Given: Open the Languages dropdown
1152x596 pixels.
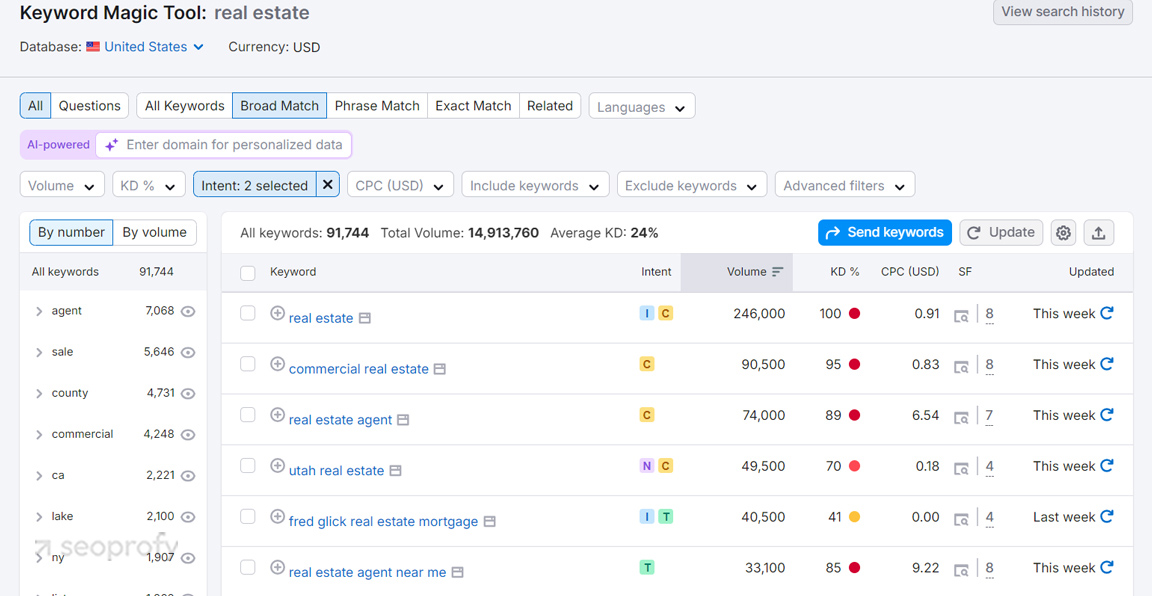Looking at the screenshot, I should pyautogui.click(x=642, y=107).
